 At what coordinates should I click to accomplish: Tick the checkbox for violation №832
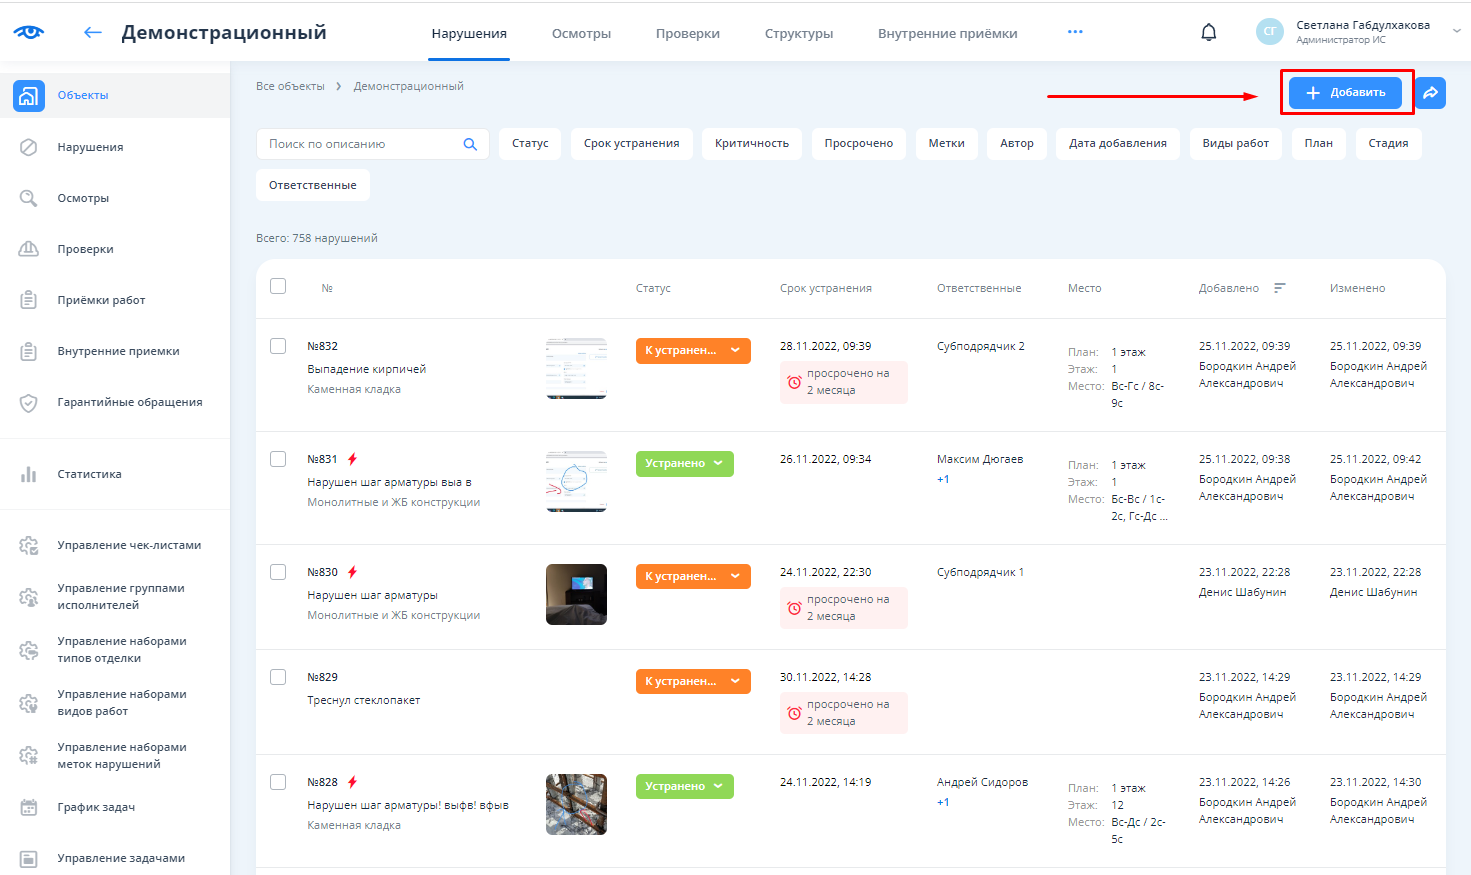coord(278,346)
